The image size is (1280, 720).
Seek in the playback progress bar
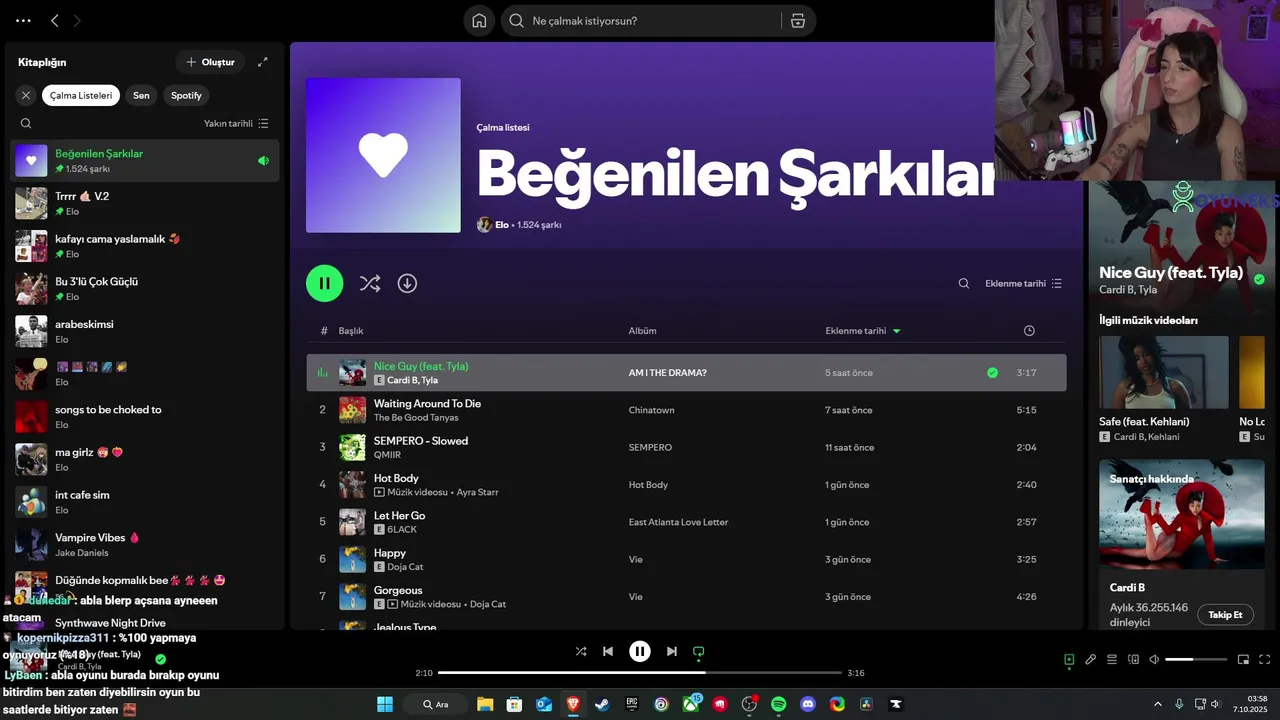click(x=640, y=673)
